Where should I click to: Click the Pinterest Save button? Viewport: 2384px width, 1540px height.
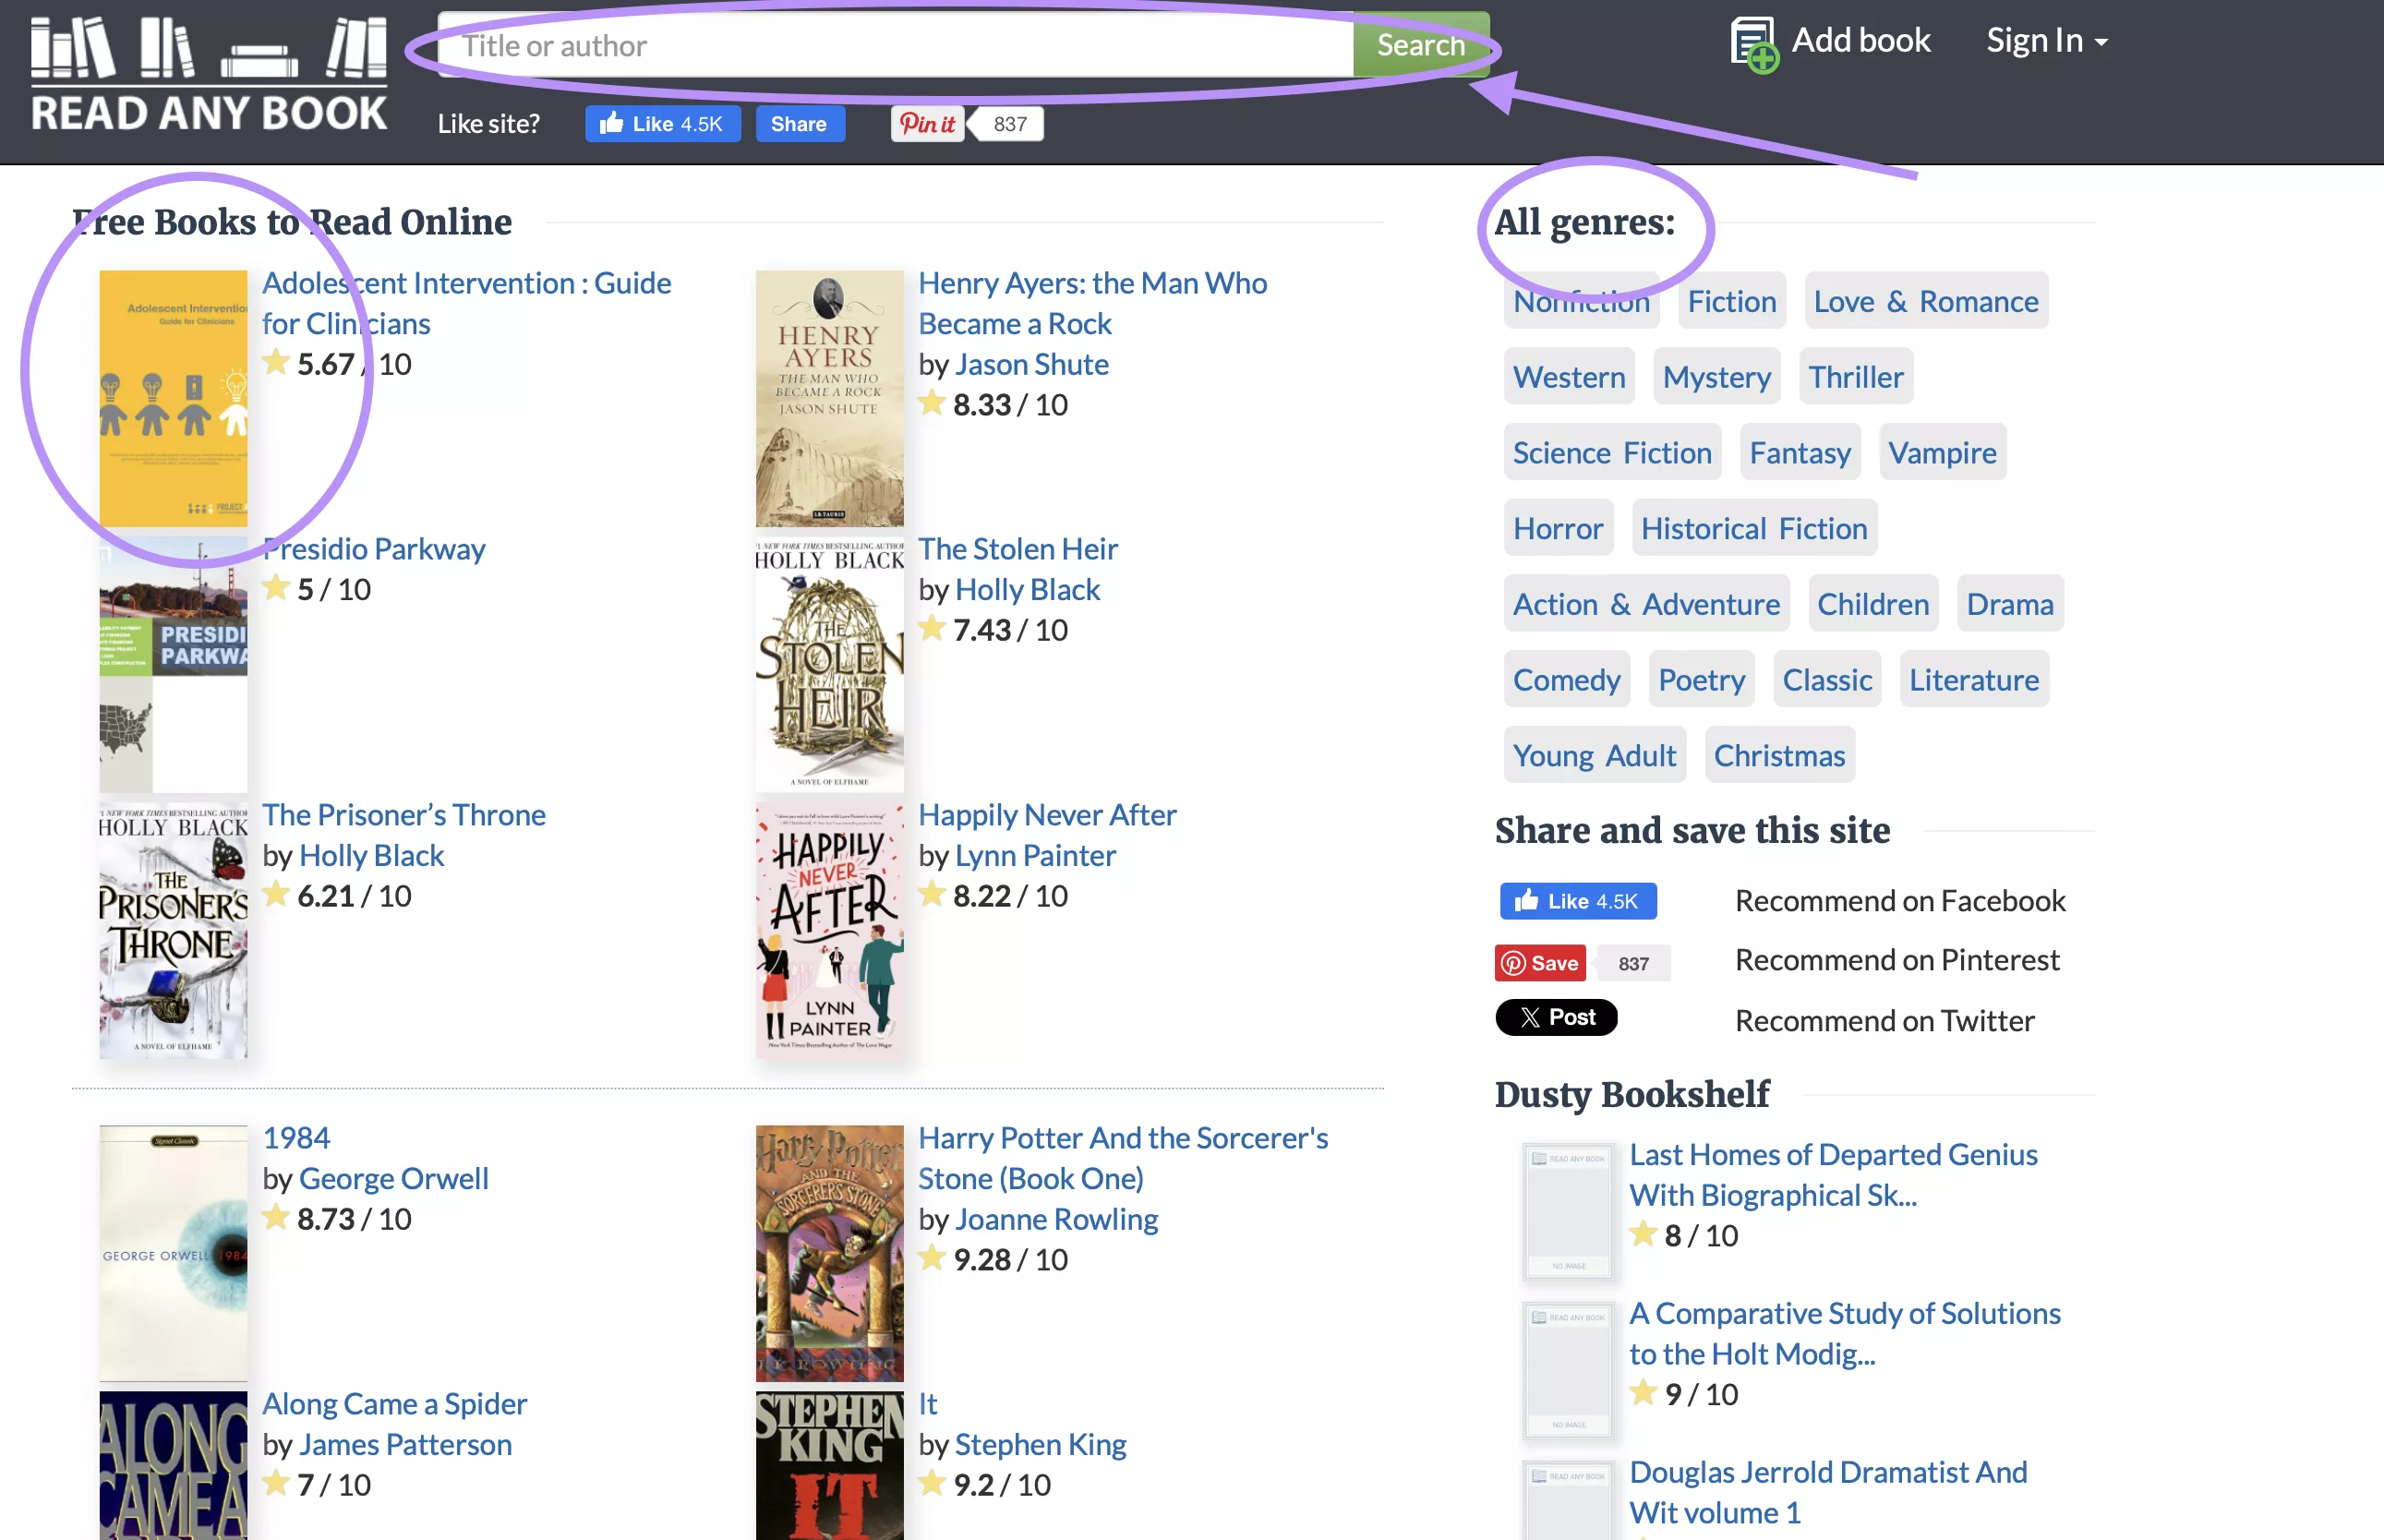click(x=1540, y=963)
